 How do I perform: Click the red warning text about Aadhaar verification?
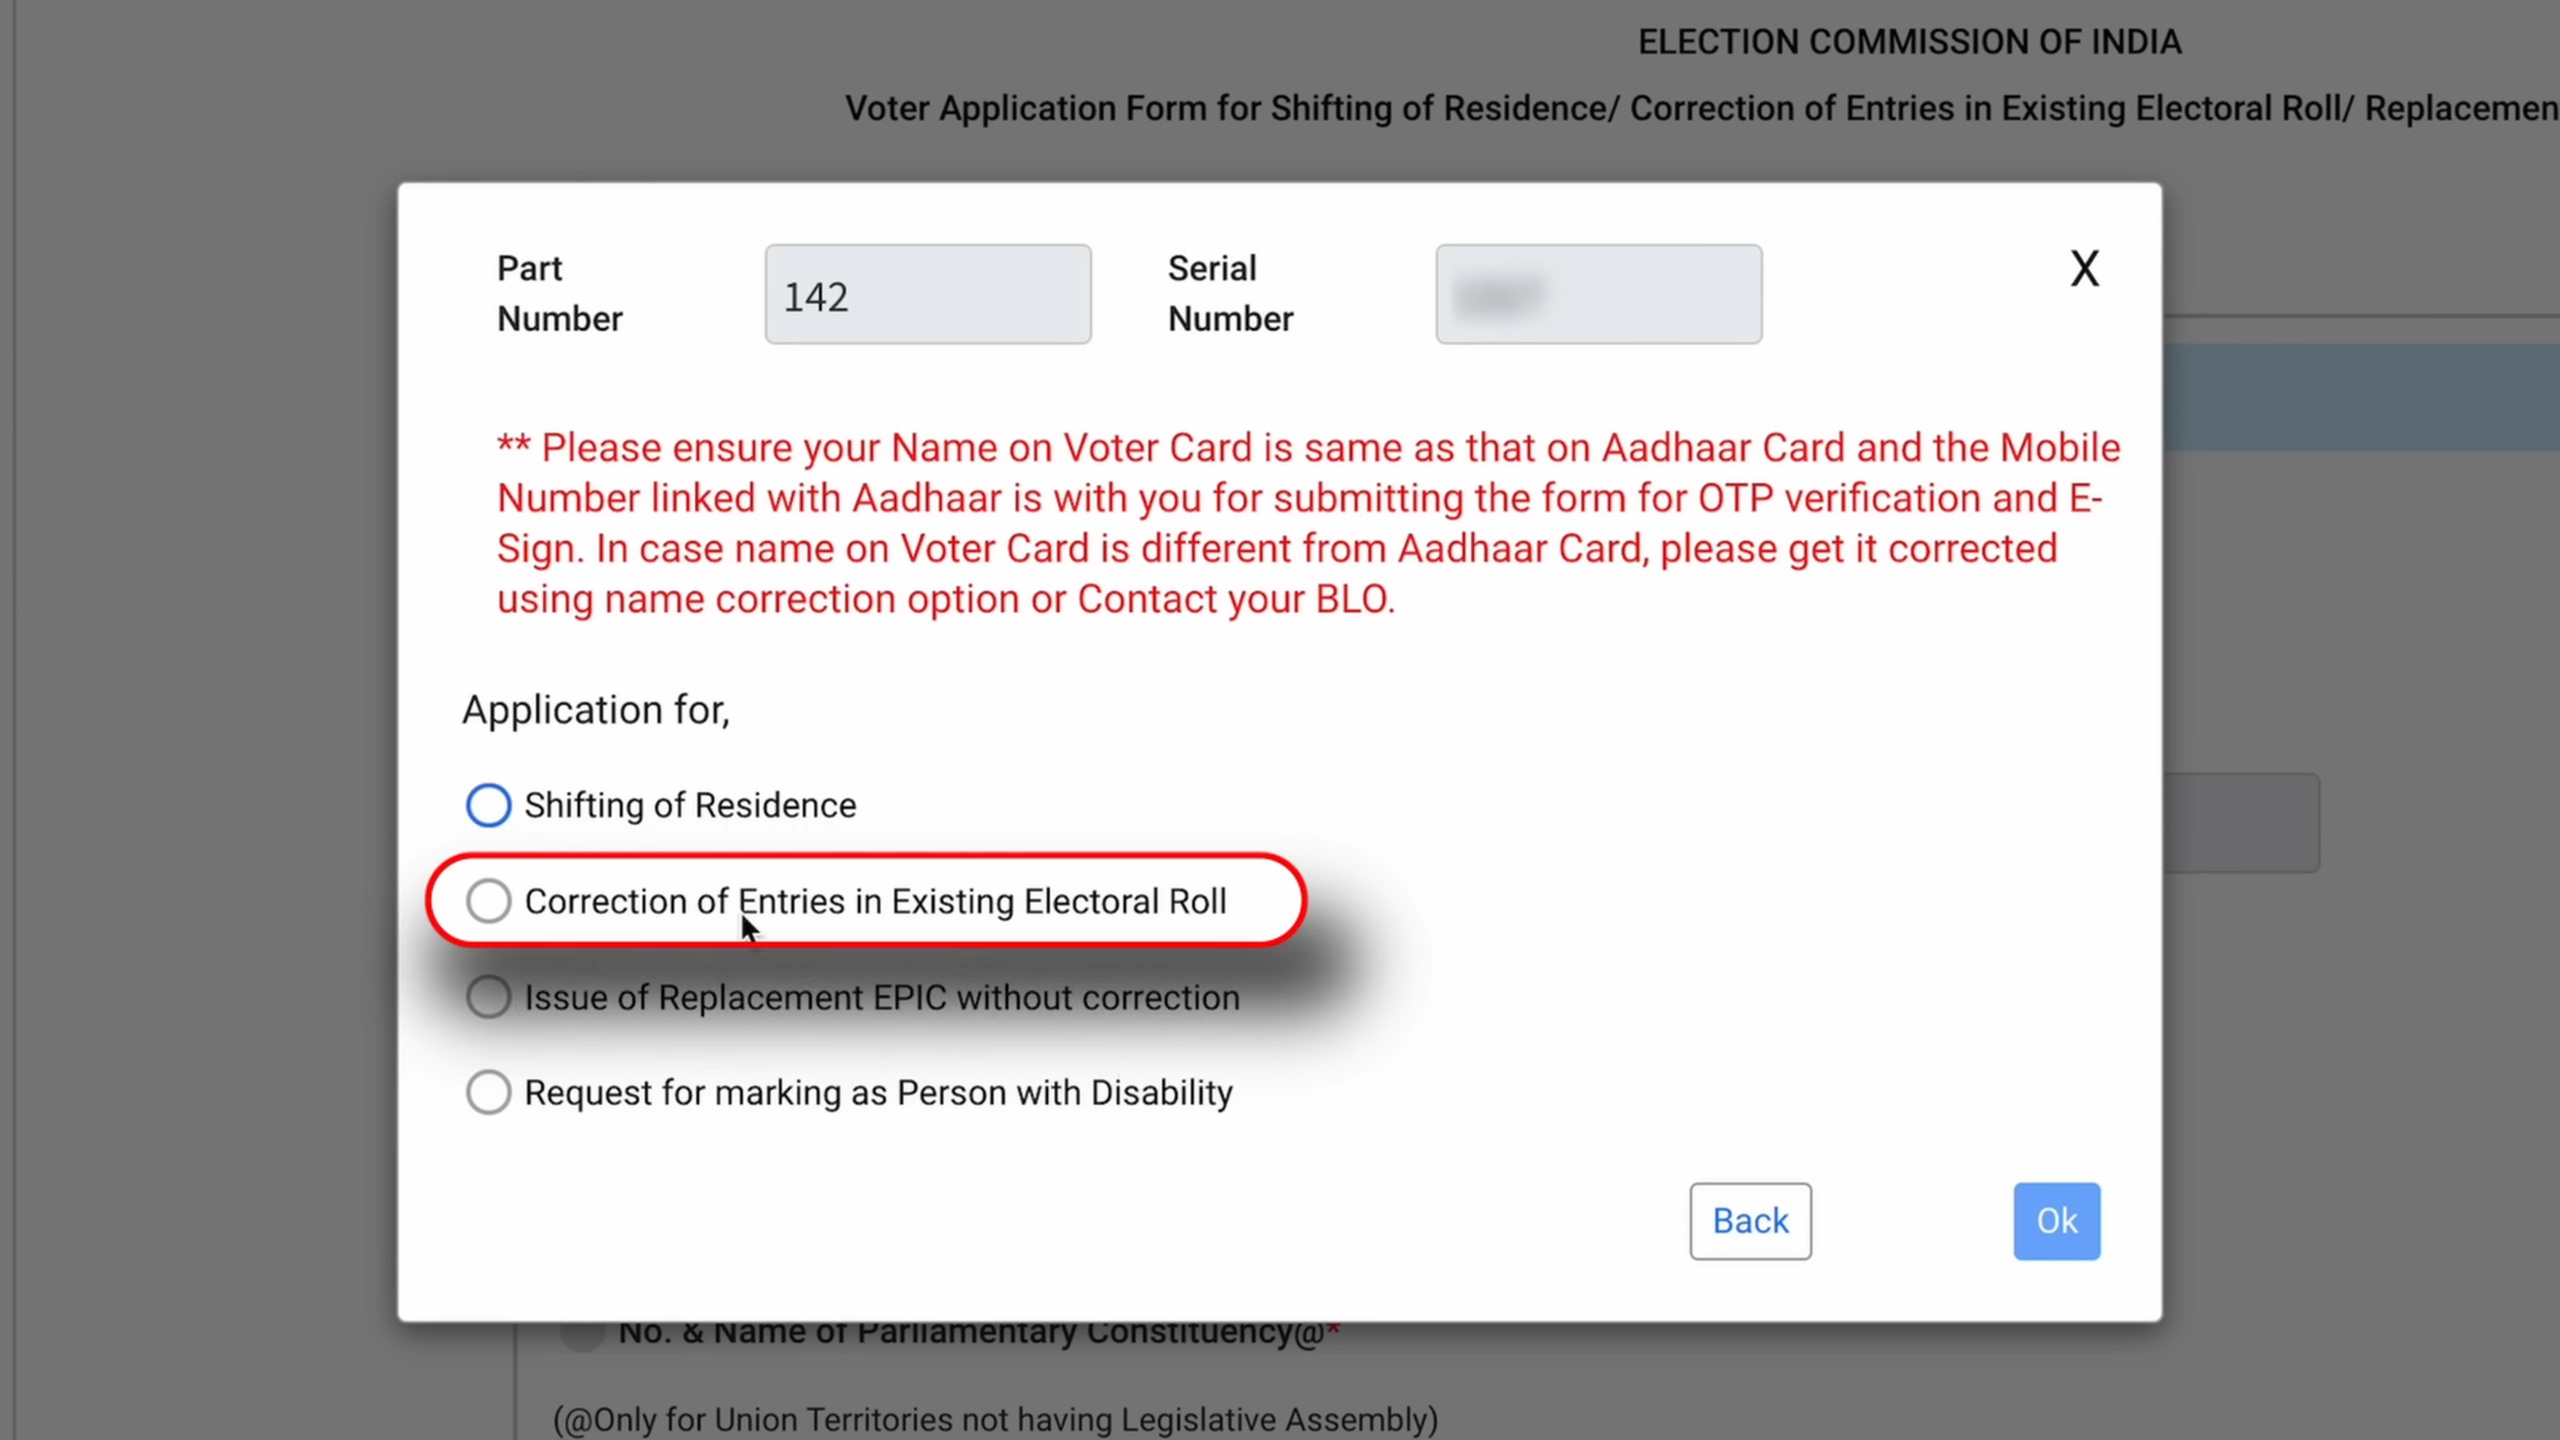pyautogui.click(x=1300, y=520)
